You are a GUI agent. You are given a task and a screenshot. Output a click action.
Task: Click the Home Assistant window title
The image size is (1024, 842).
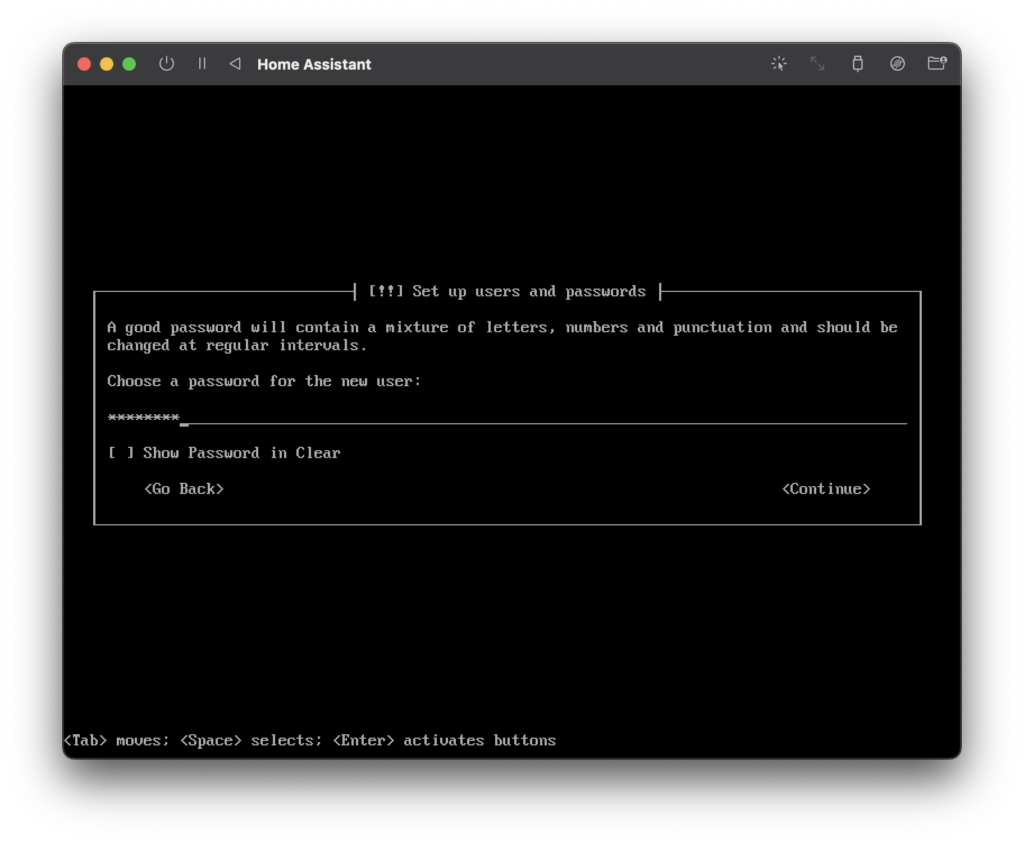314,64
